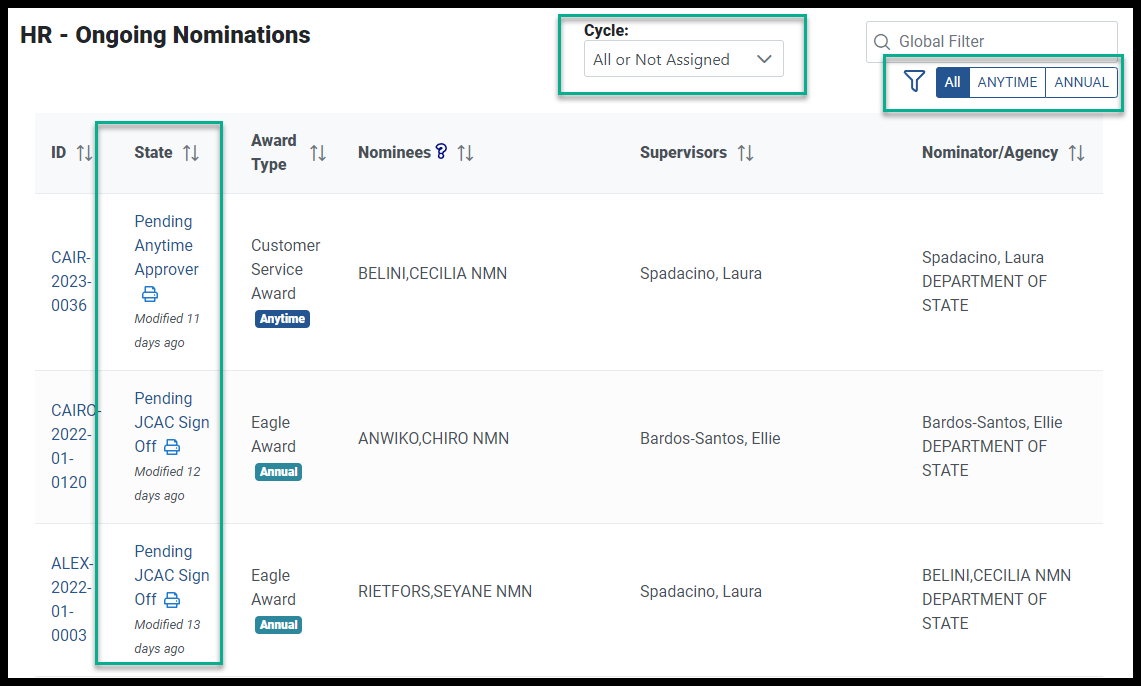Click Modified 12 days ago text

click(x=167, y=483)
